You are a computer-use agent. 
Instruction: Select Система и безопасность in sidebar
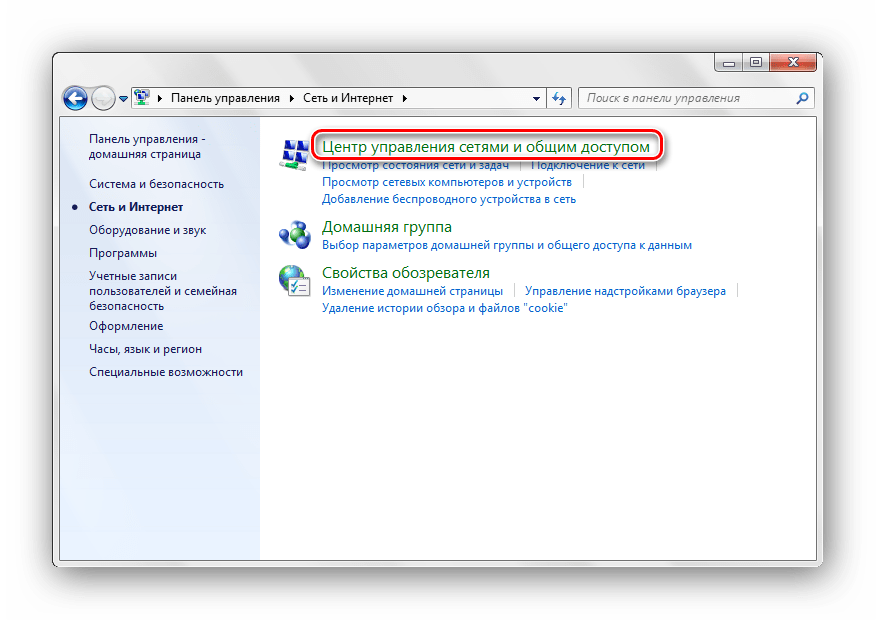point(156,184)
